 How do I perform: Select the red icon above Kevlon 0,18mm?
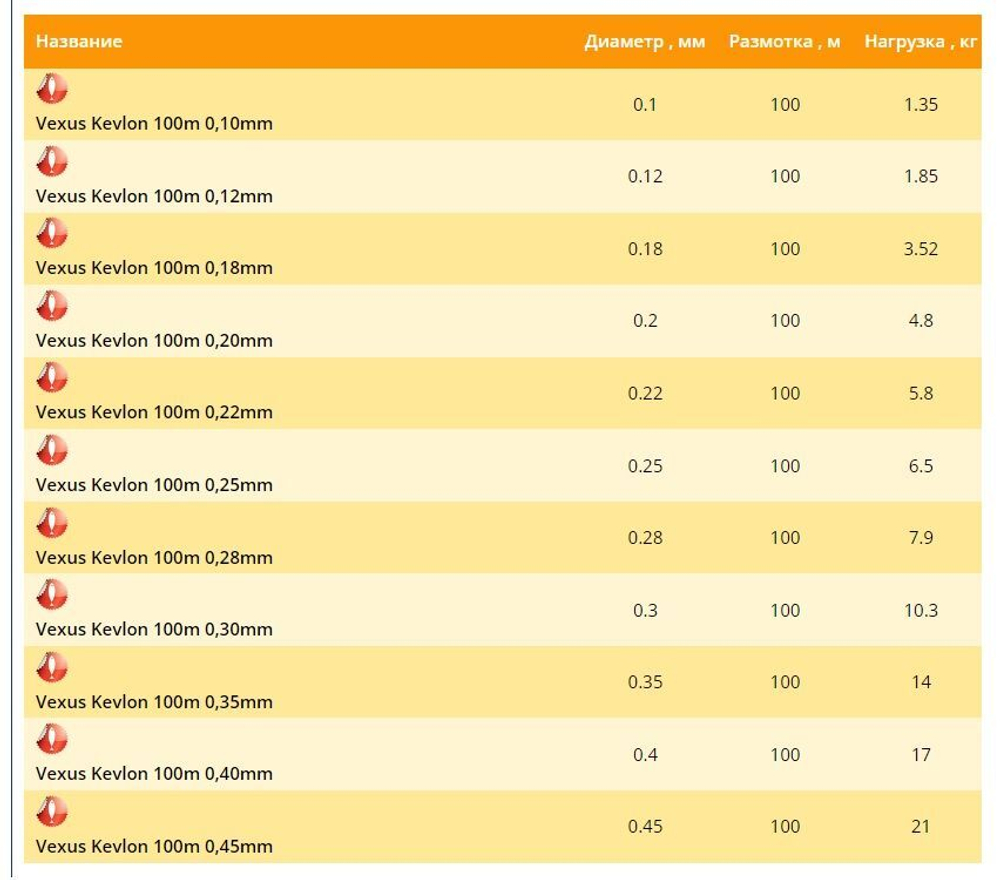(52, 233)
